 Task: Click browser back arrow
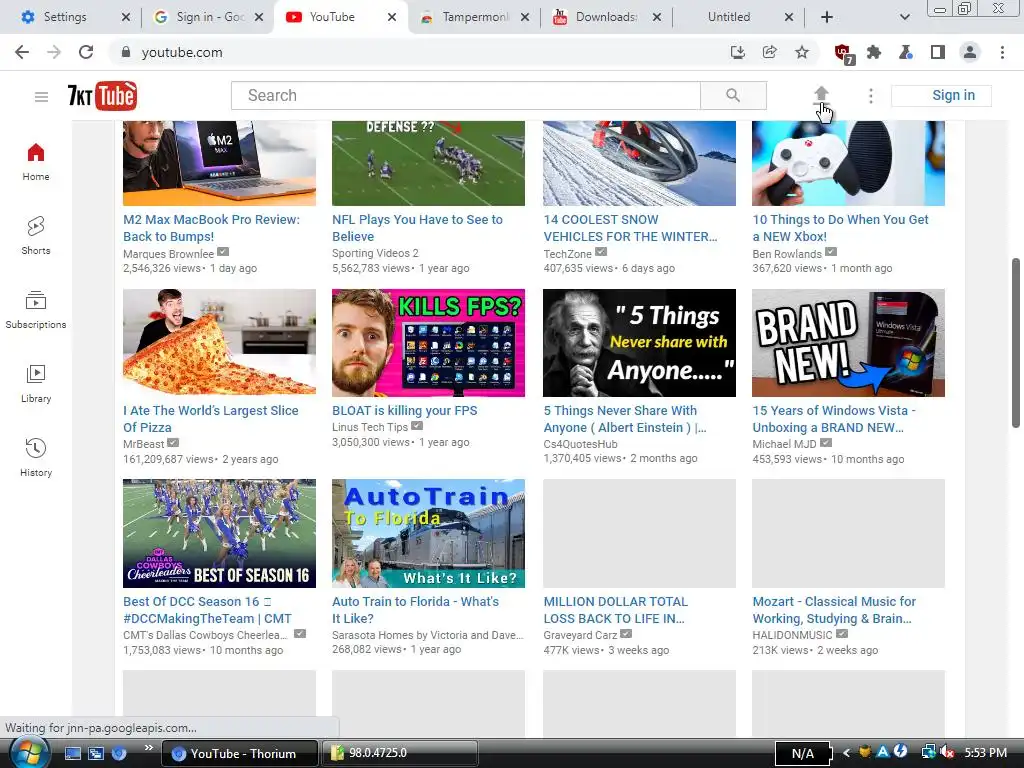point(22,52)
